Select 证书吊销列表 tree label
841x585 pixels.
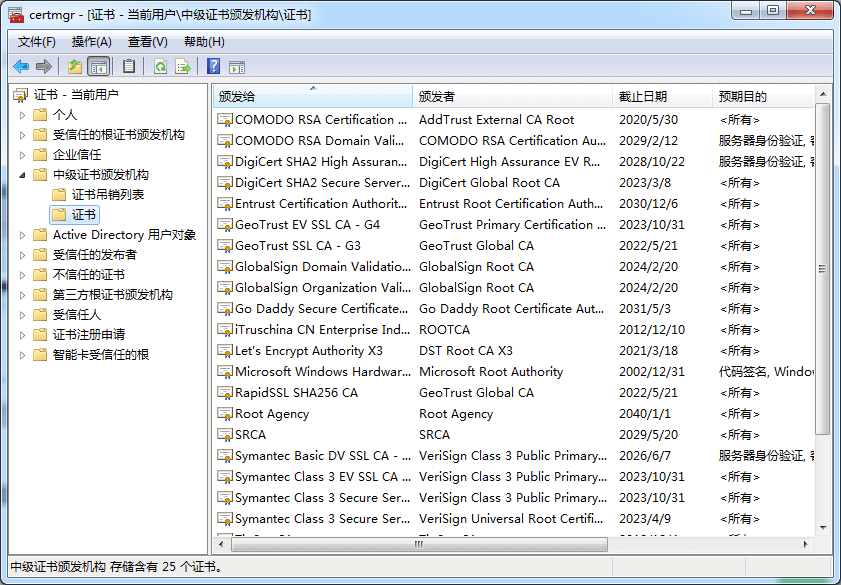[108, 195]
